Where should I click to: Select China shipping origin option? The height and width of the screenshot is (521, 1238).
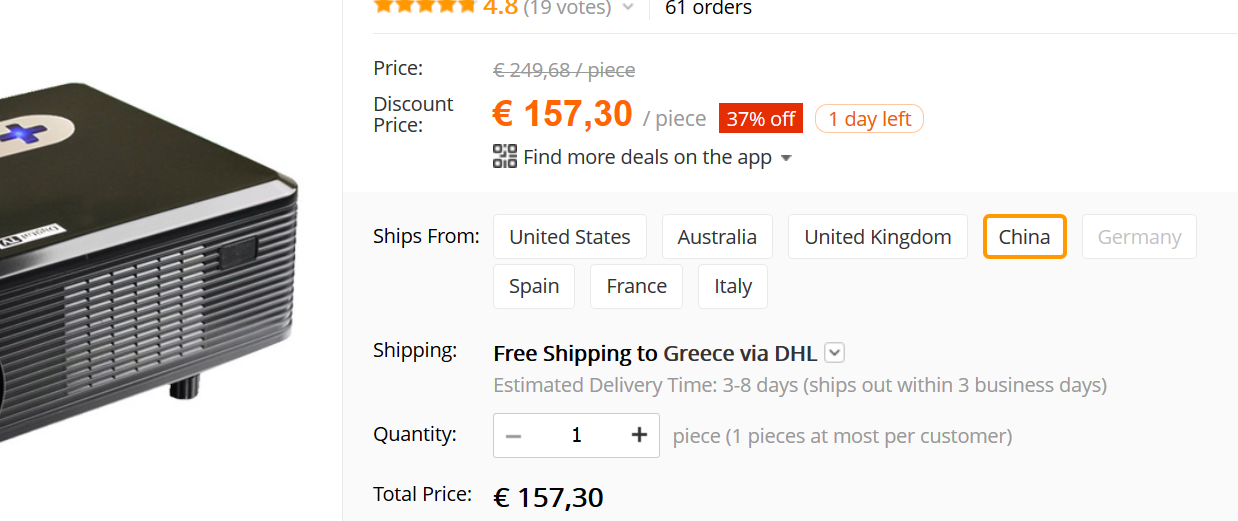1024,237
